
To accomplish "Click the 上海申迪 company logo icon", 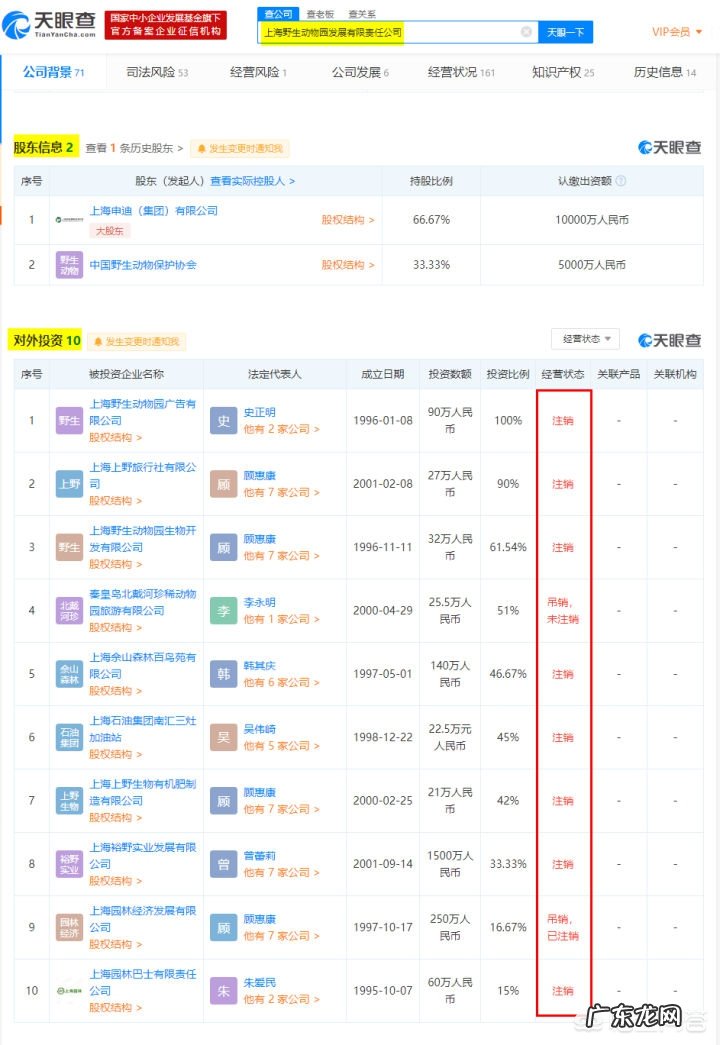I will pos(69,219).
